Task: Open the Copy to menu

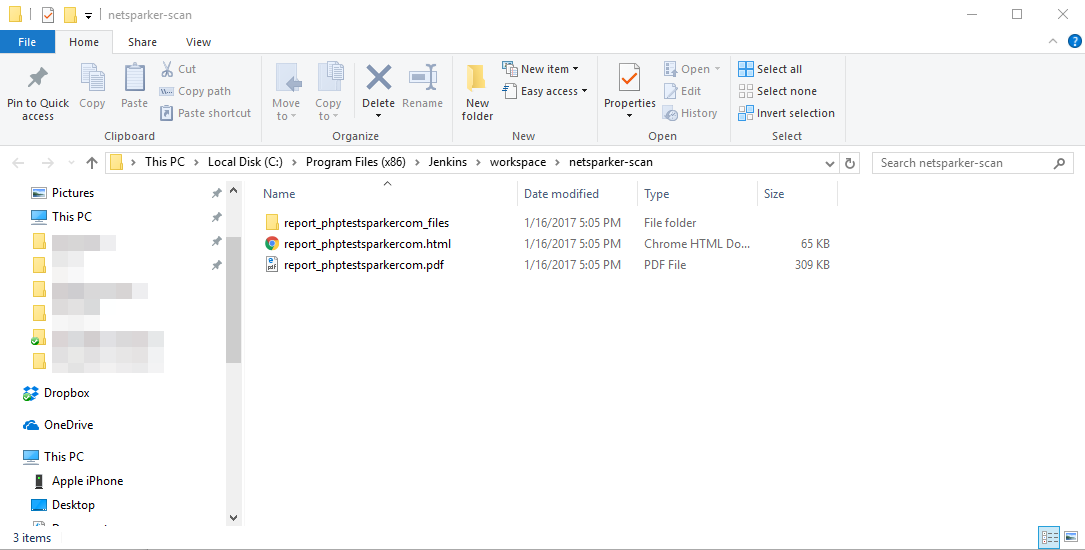Action: click(x=328, y=92)
